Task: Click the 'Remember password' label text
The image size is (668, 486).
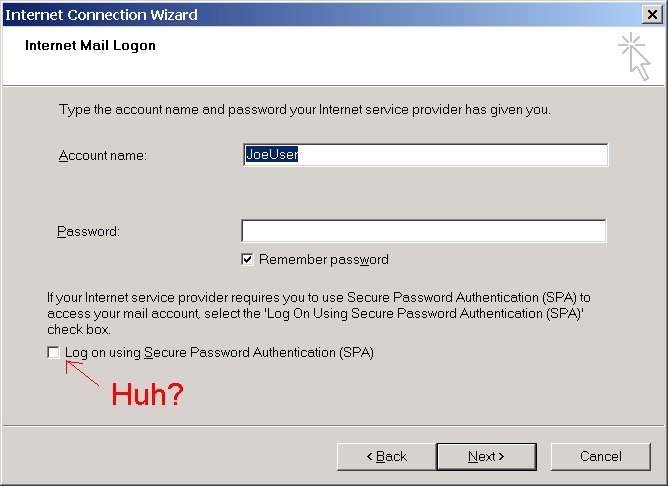Action: [x=324, y=259]
